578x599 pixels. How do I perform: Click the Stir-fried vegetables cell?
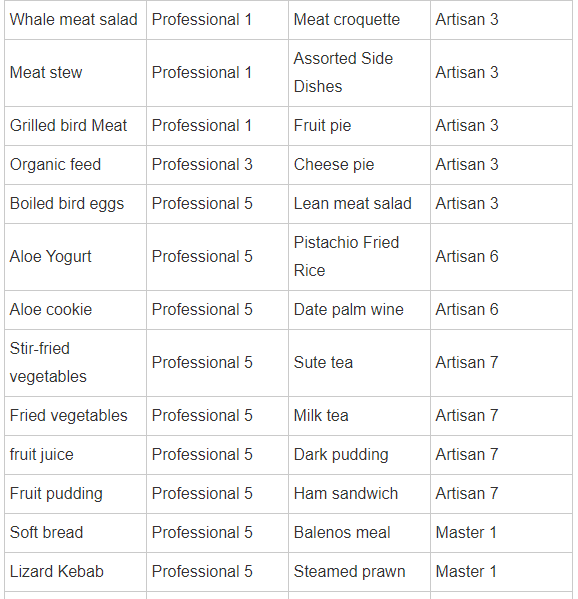pos(75,363)
